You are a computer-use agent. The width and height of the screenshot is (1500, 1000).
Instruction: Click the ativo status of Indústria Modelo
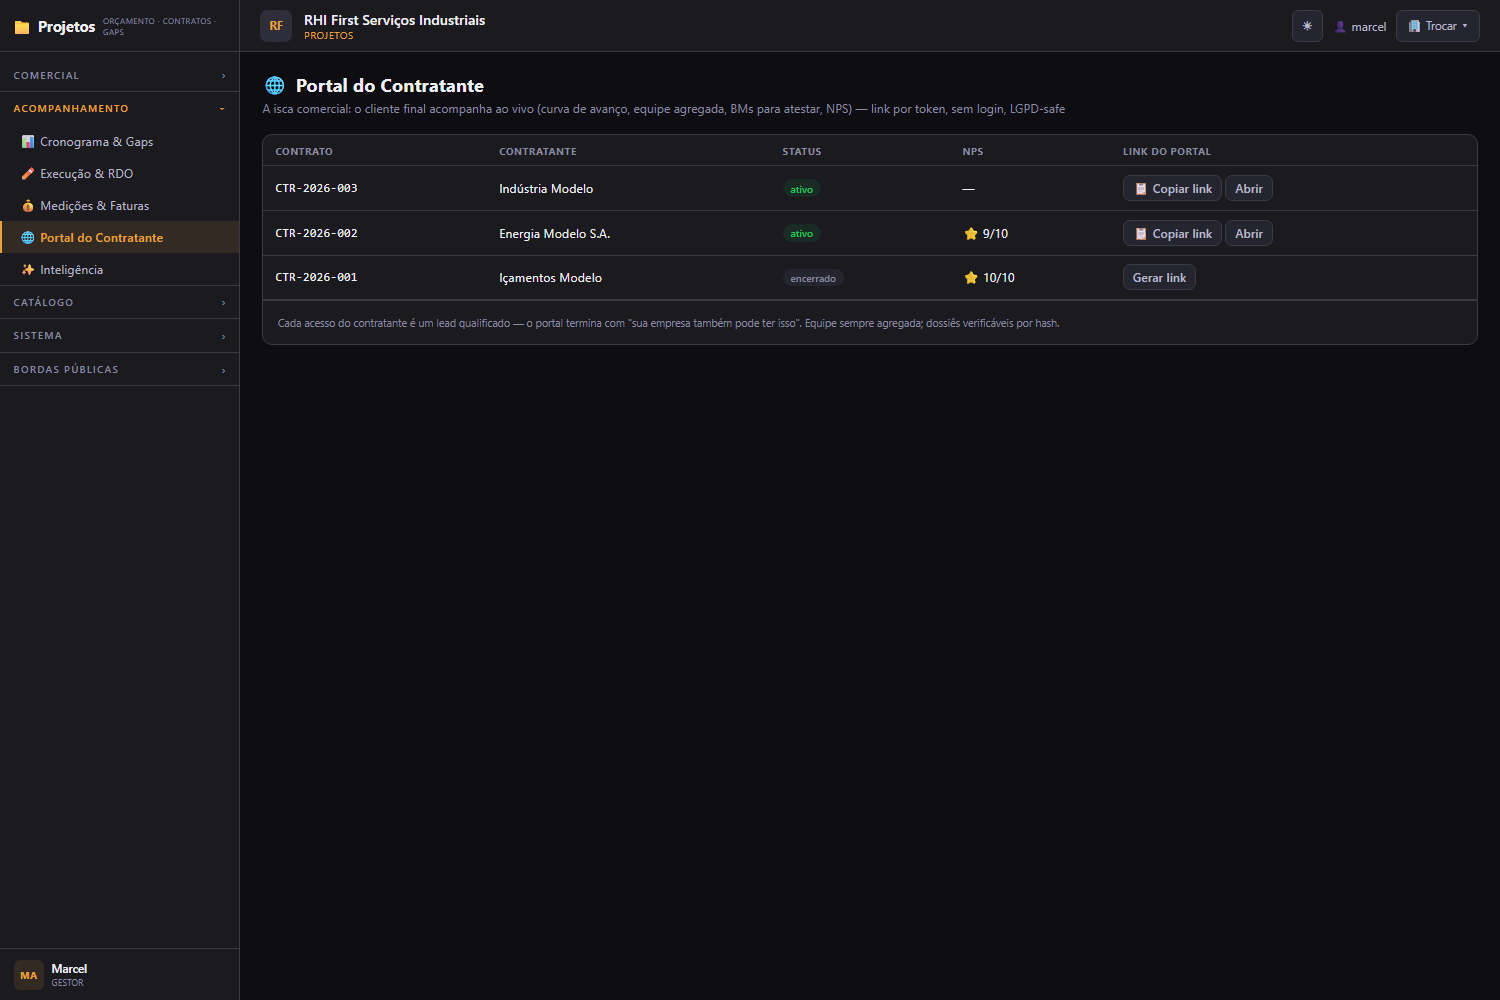[802, 189]
